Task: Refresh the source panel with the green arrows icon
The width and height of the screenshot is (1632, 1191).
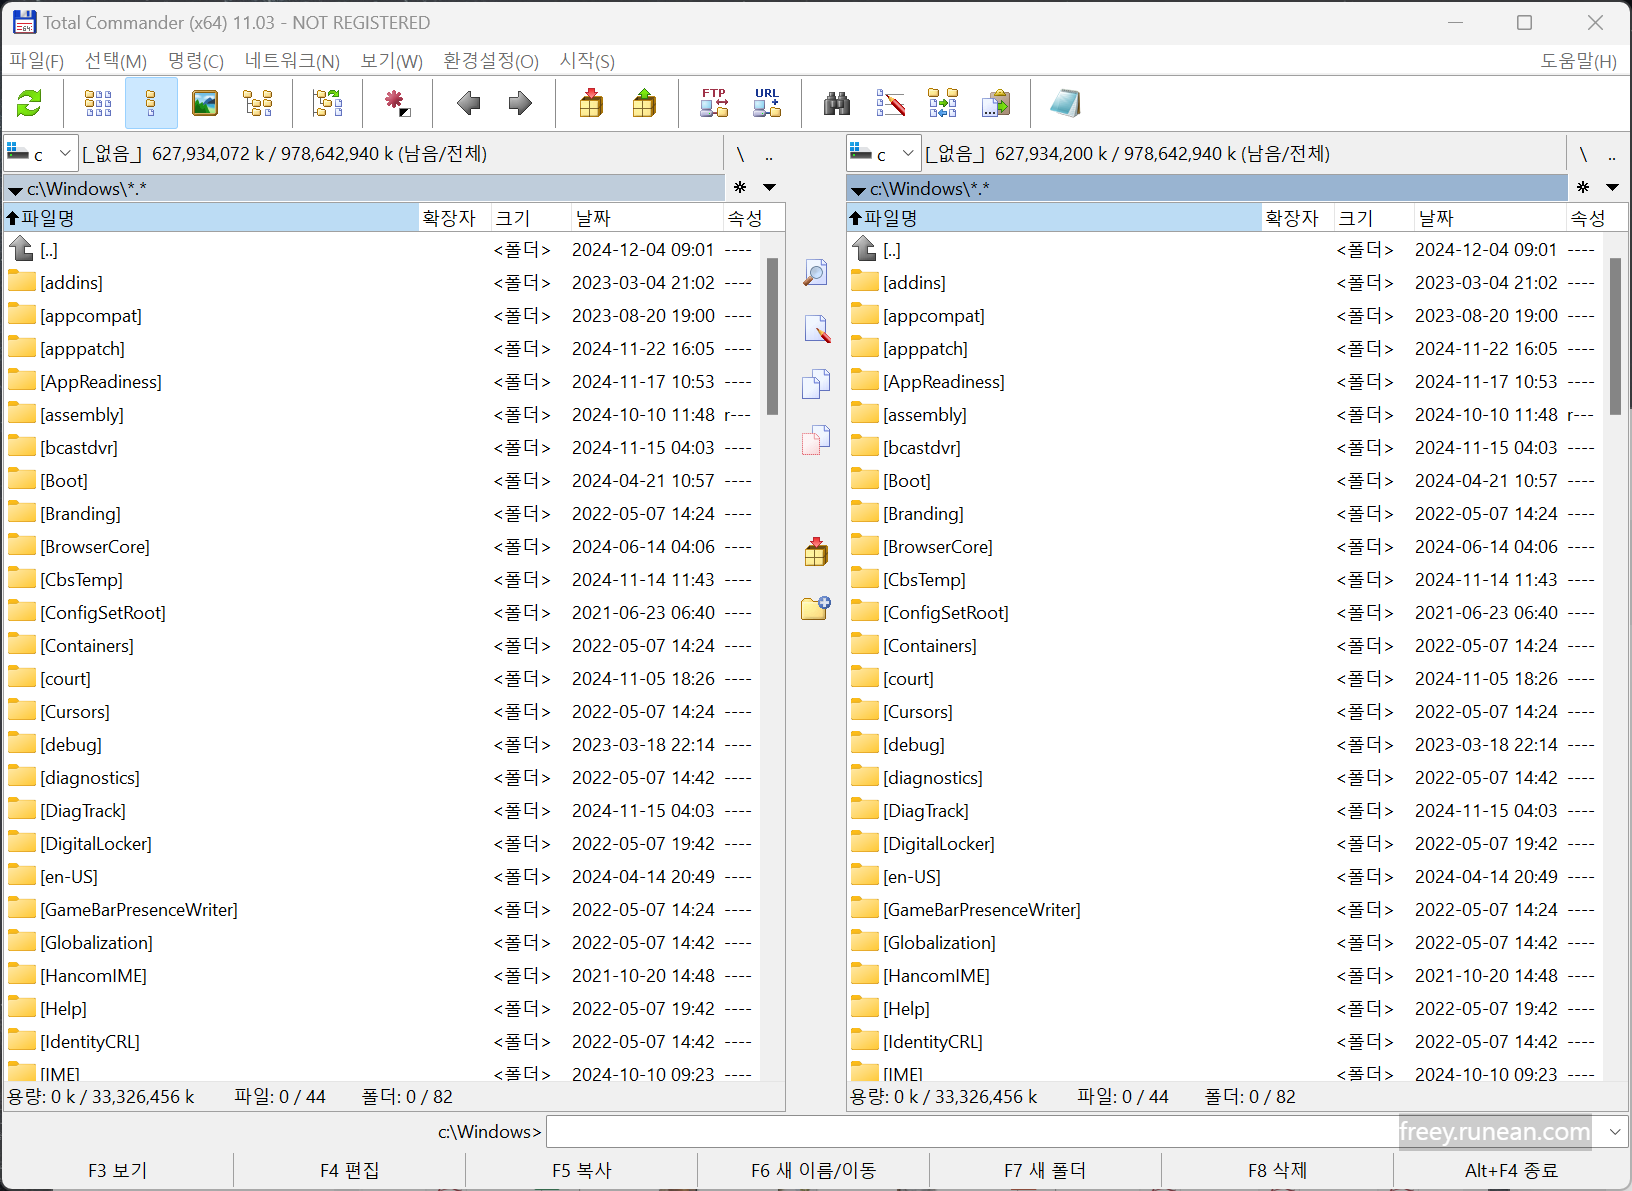Action: [x=29, y=103]
